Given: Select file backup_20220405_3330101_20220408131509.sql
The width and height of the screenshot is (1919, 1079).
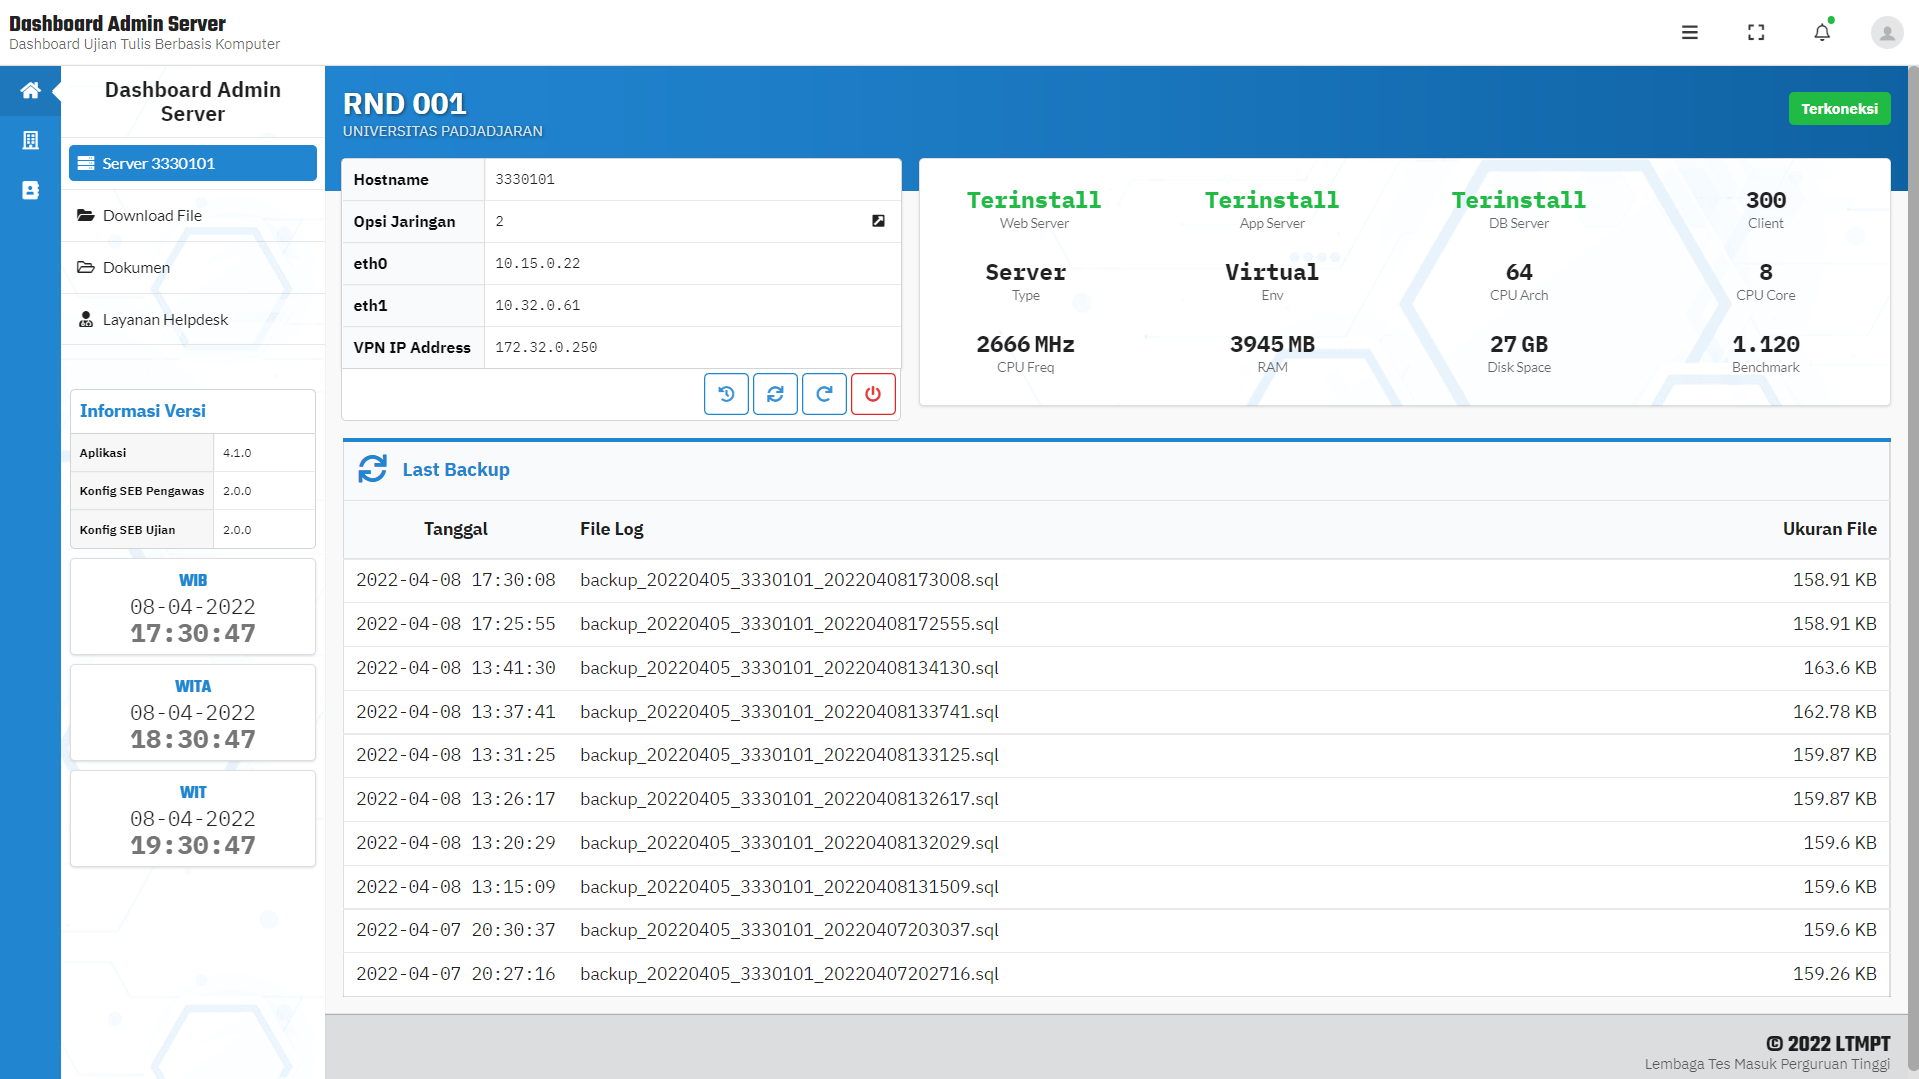Looking at the screenshot, I should coord(789,887).
